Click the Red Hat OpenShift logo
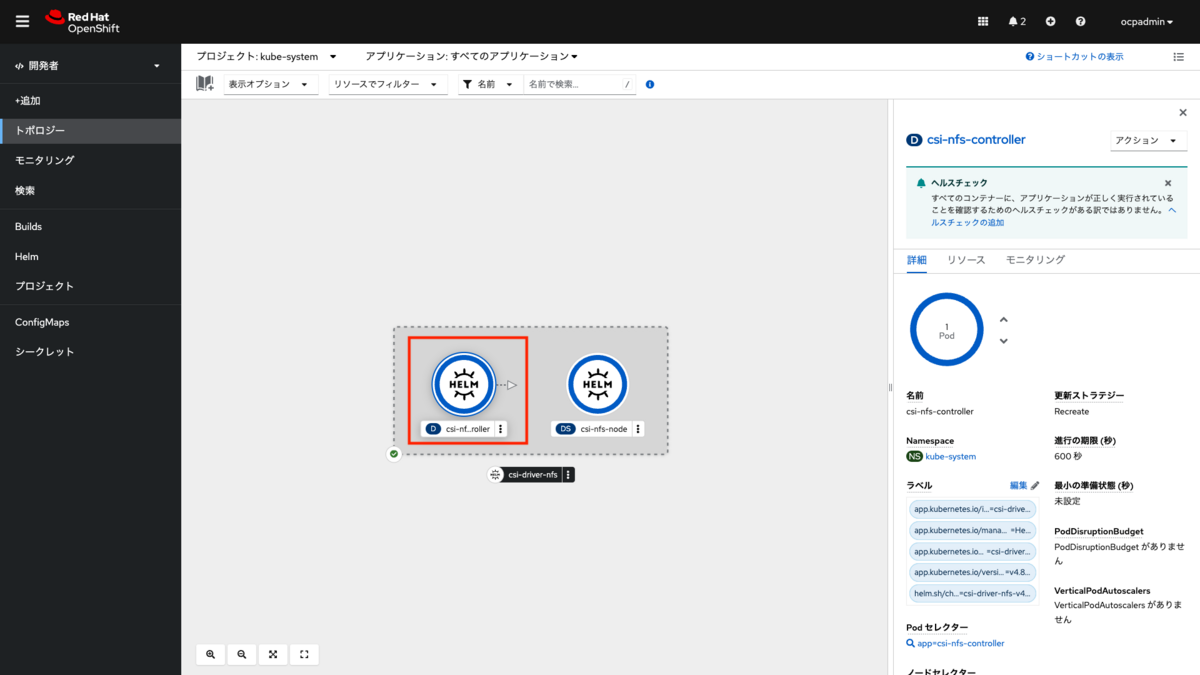The height and width of the screenshot is (675, 1200). (x=82, y=21)
